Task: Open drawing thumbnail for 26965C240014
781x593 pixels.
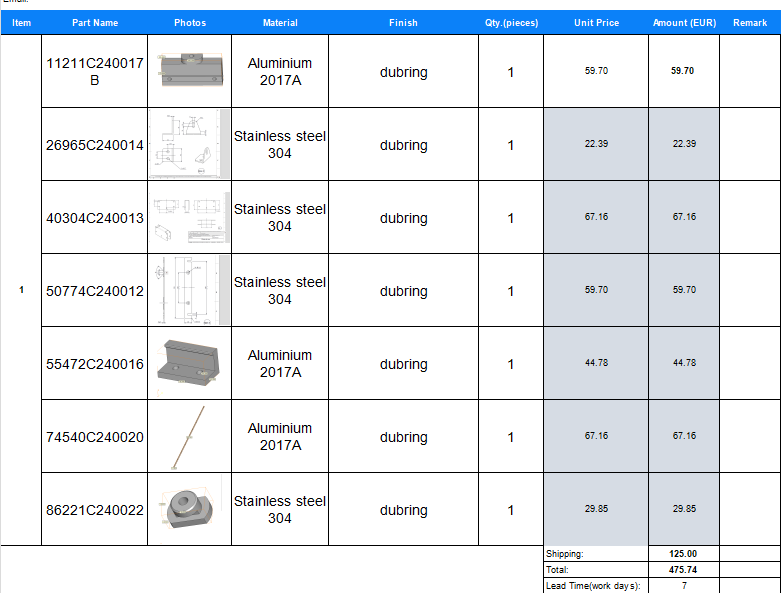Action: point(190,144)
